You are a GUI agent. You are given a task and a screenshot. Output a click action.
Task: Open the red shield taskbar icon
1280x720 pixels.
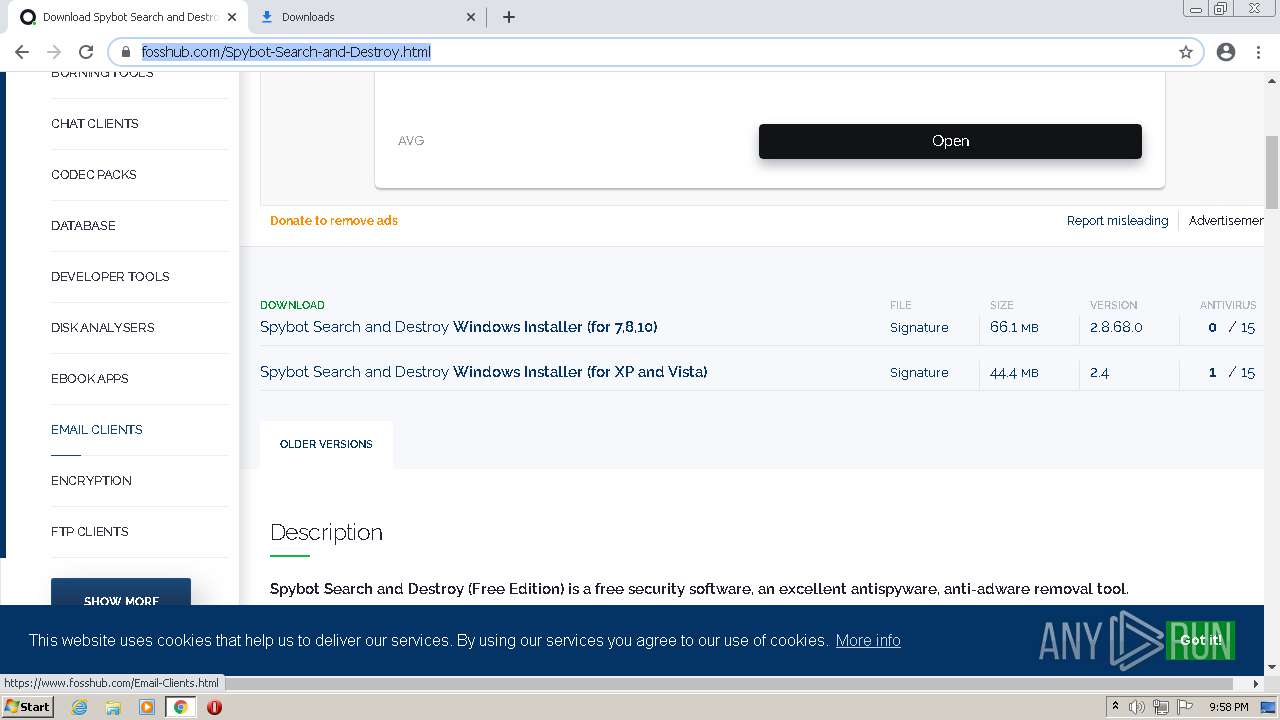pos(214,707)
